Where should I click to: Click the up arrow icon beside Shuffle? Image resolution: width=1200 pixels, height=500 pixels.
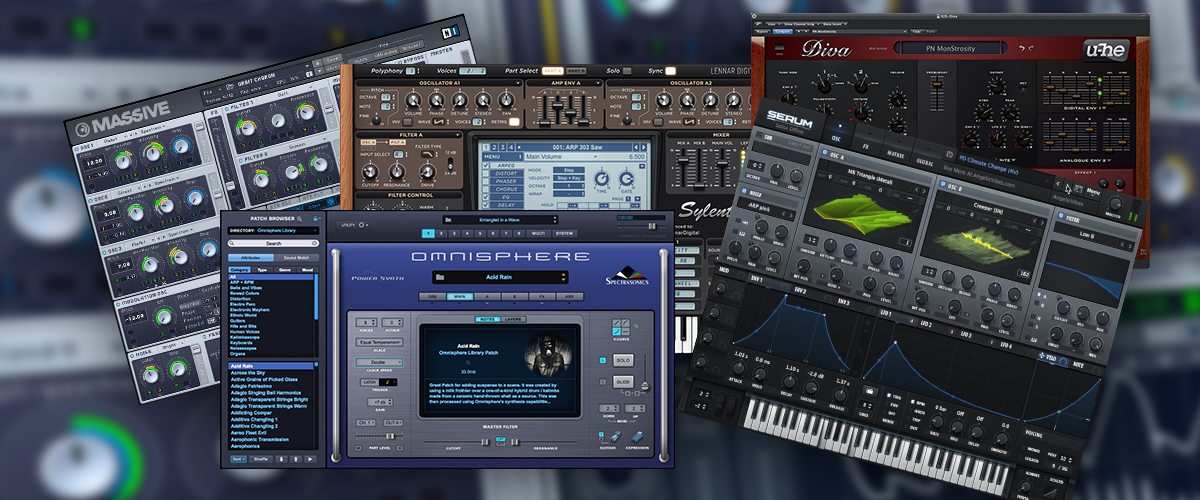point(295,459)
